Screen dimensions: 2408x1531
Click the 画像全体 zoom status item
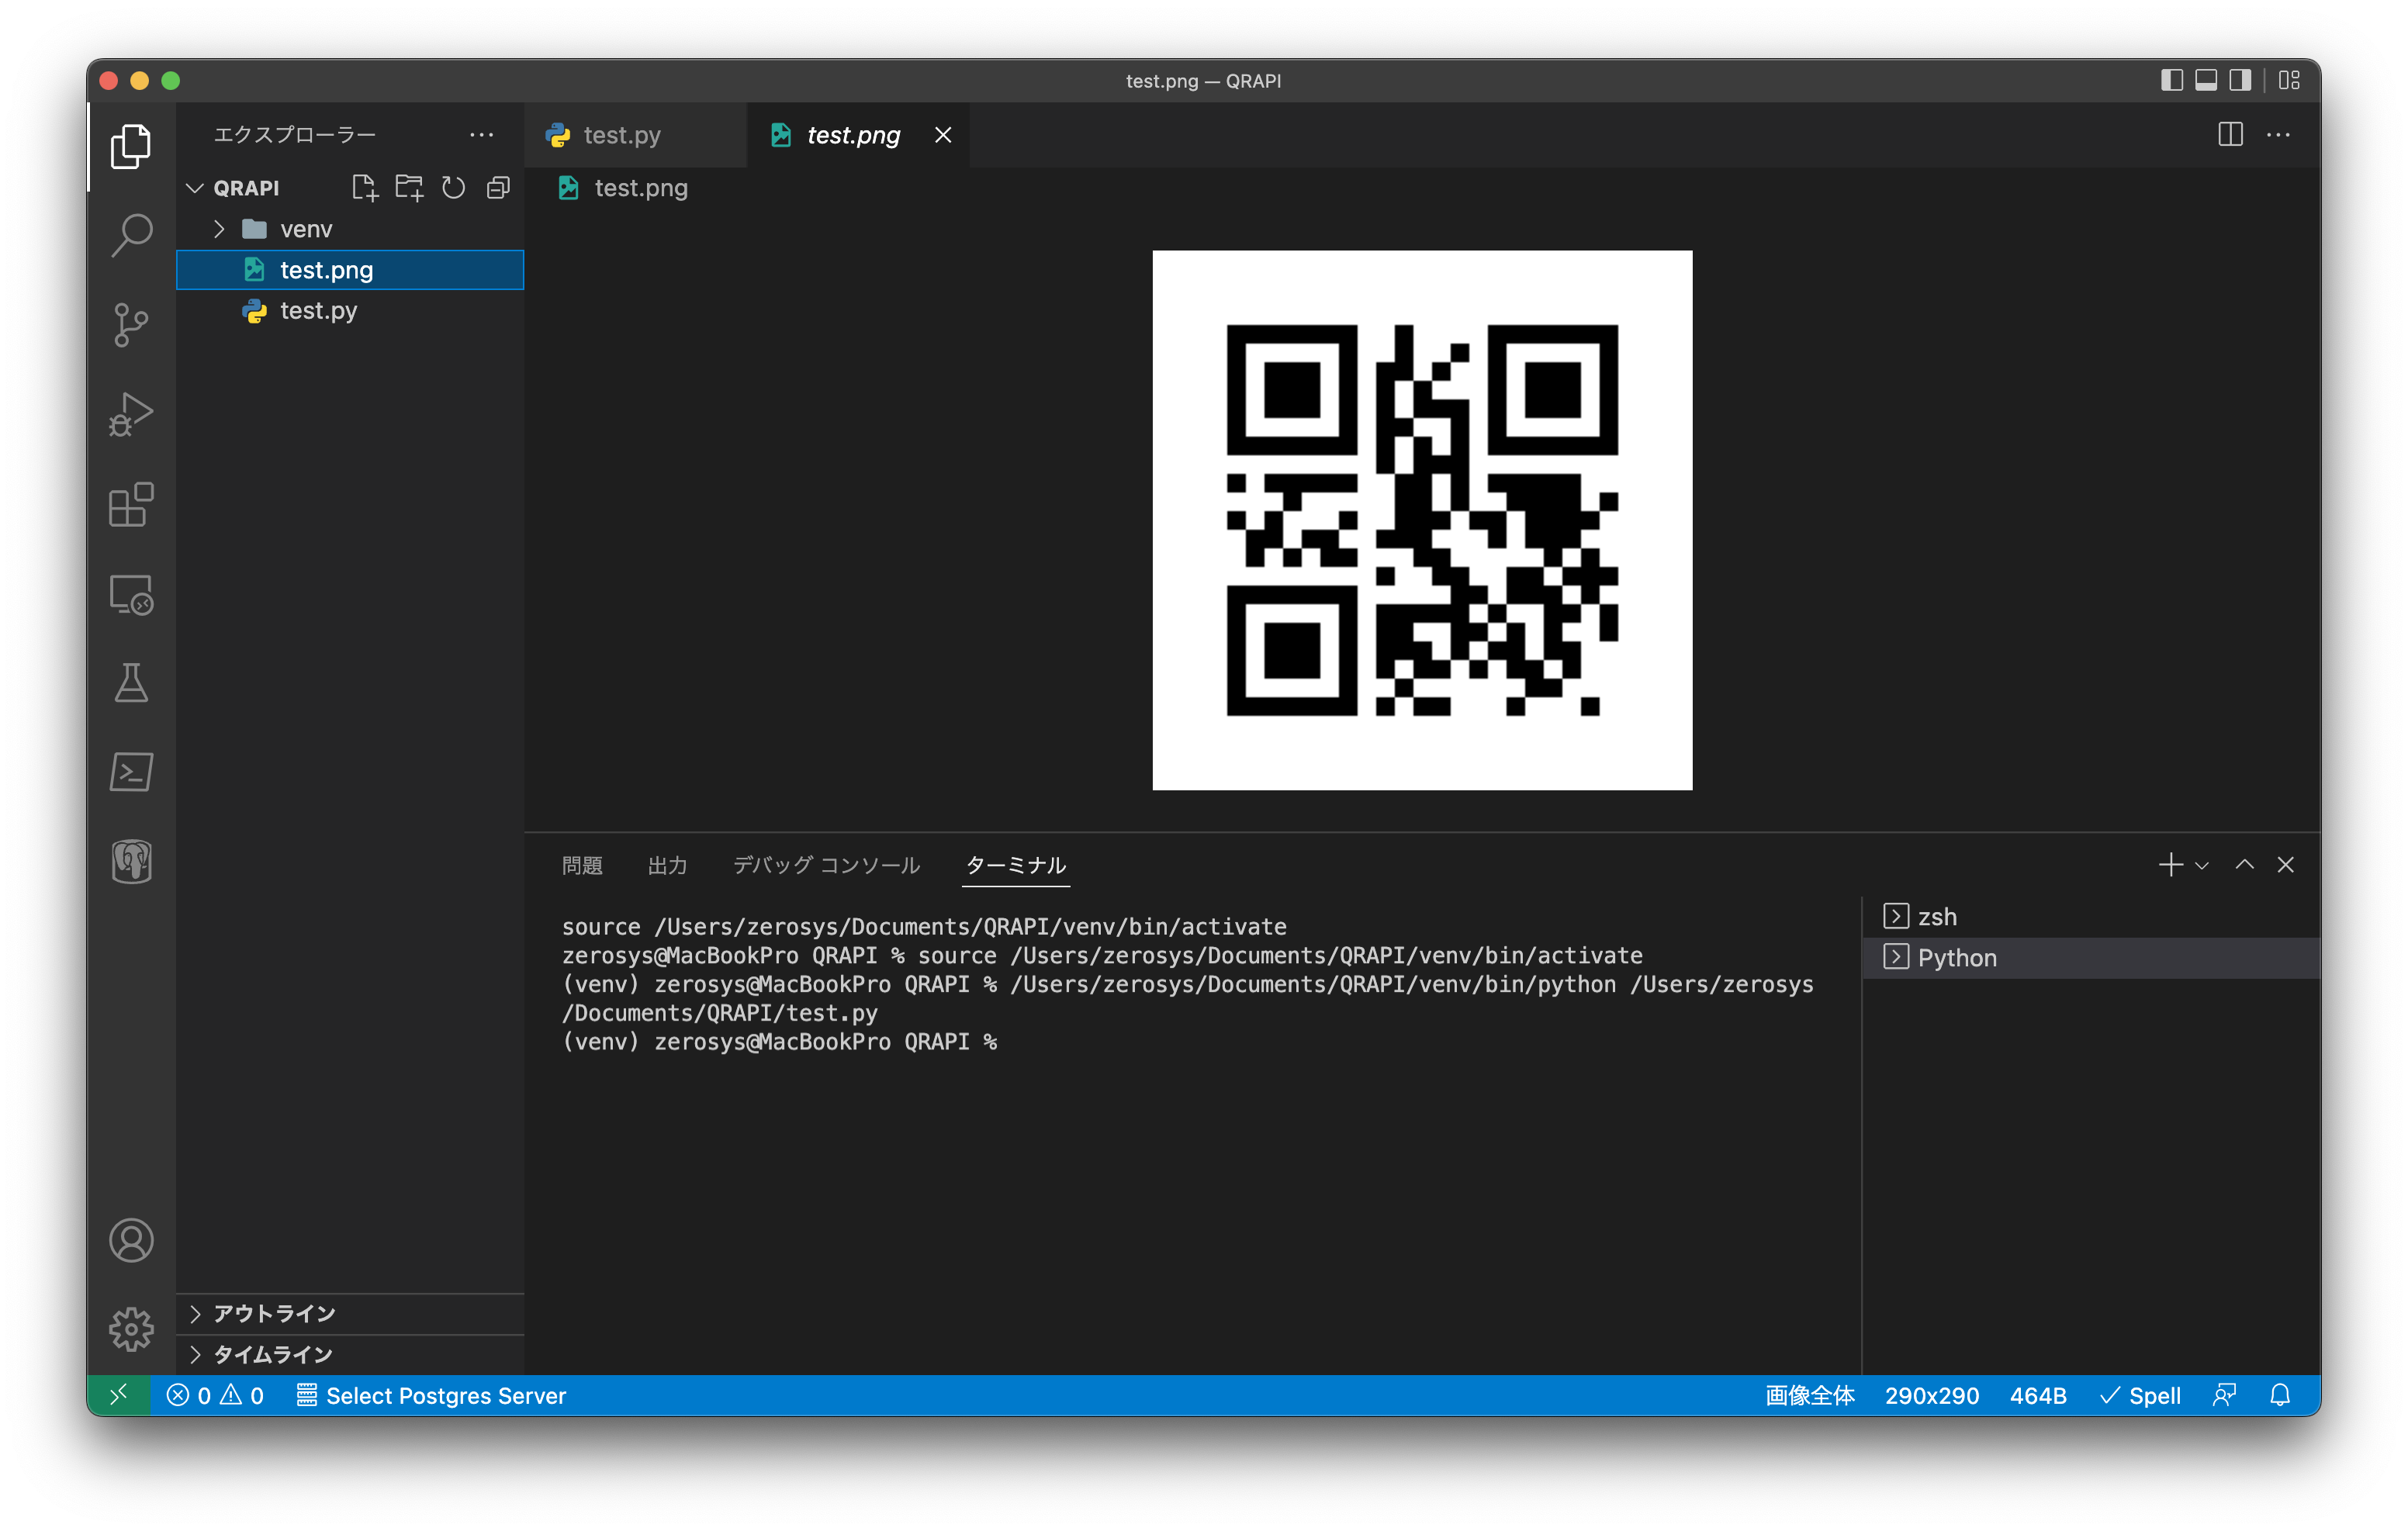tap(1809, 1395)
